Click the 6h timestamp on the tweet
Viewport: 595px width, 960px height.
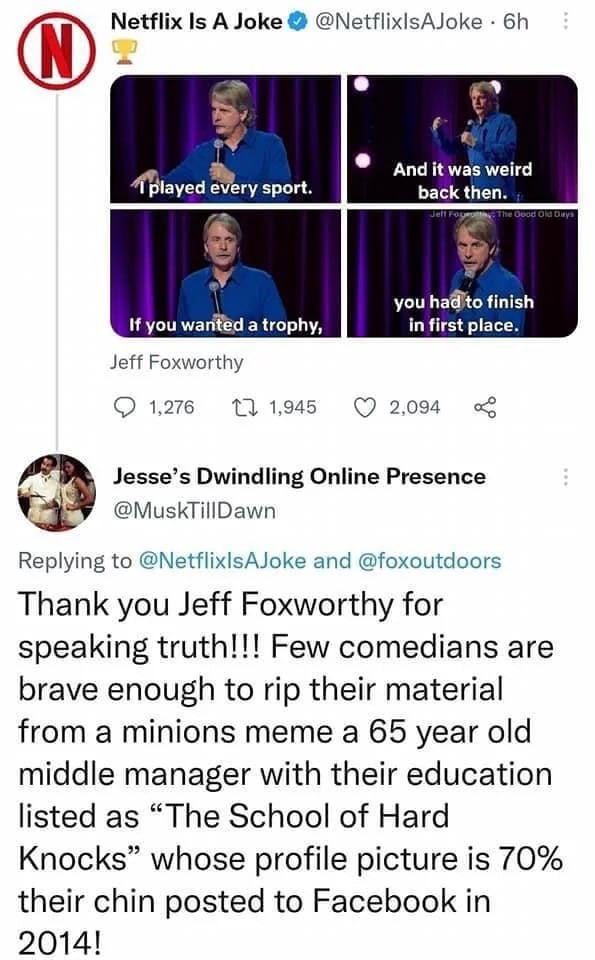coord(515,22)
